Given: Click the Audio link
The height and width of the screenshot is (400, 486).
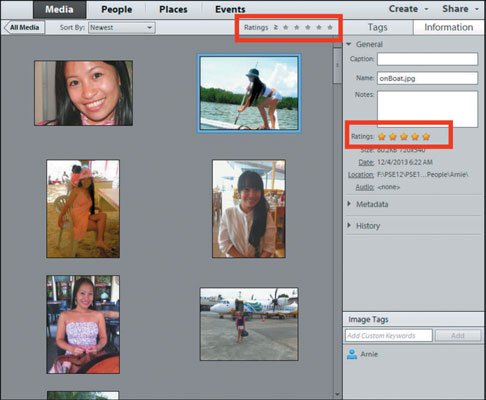Looking at the screenshot, I should [365, 187].
